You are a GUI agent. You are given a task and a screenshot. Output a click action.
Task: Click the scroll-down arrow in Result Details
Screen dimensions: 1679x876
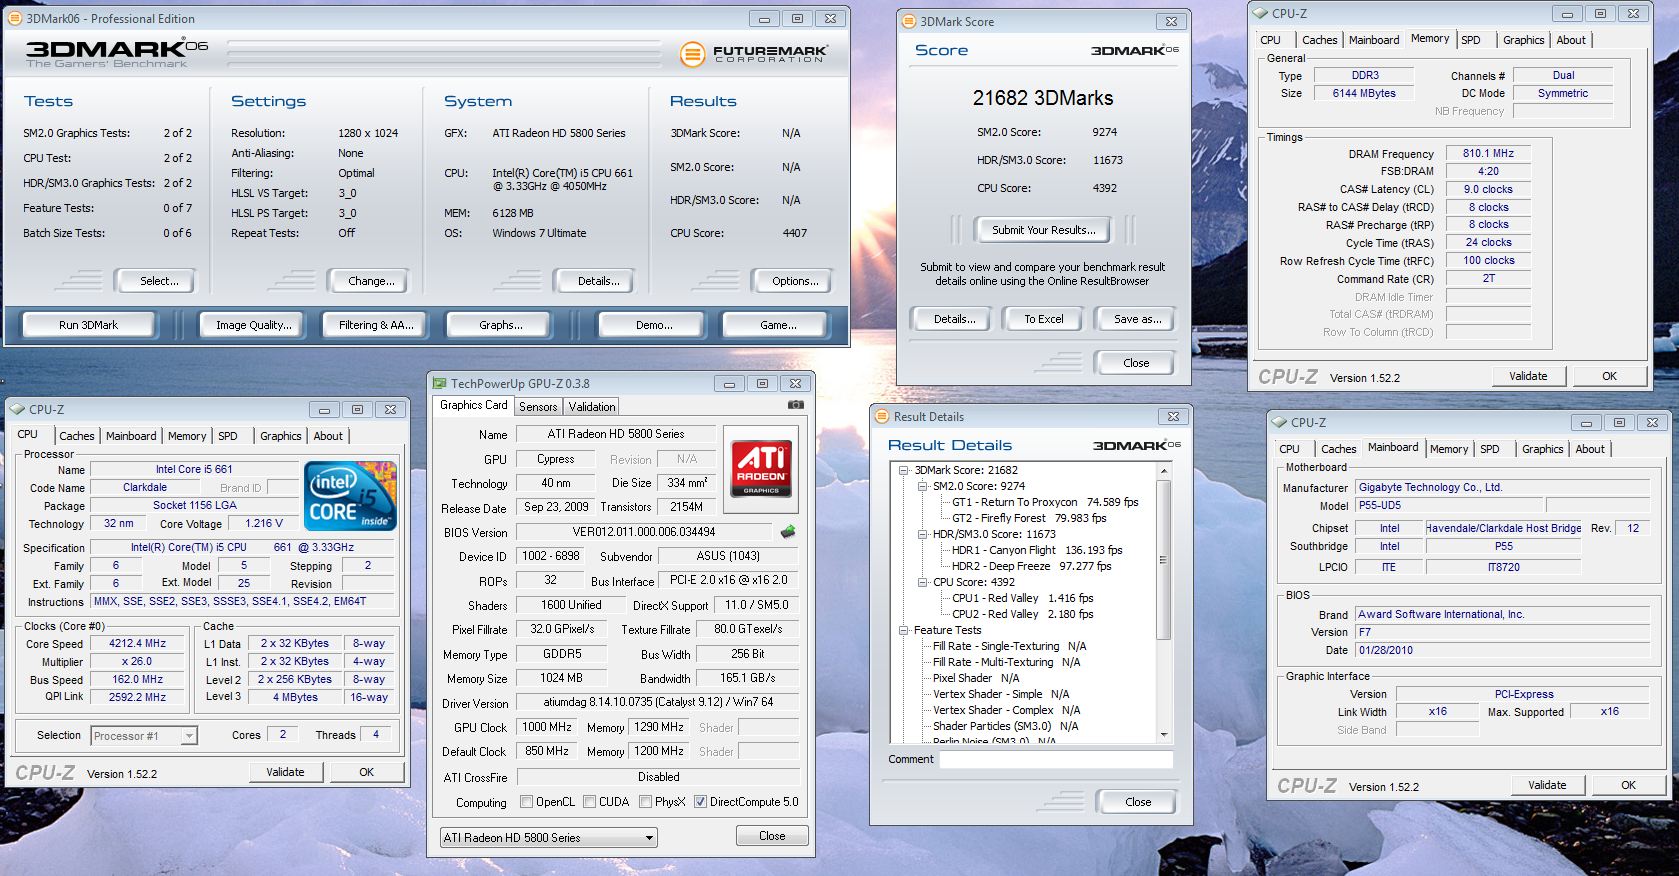point(1163,735)
